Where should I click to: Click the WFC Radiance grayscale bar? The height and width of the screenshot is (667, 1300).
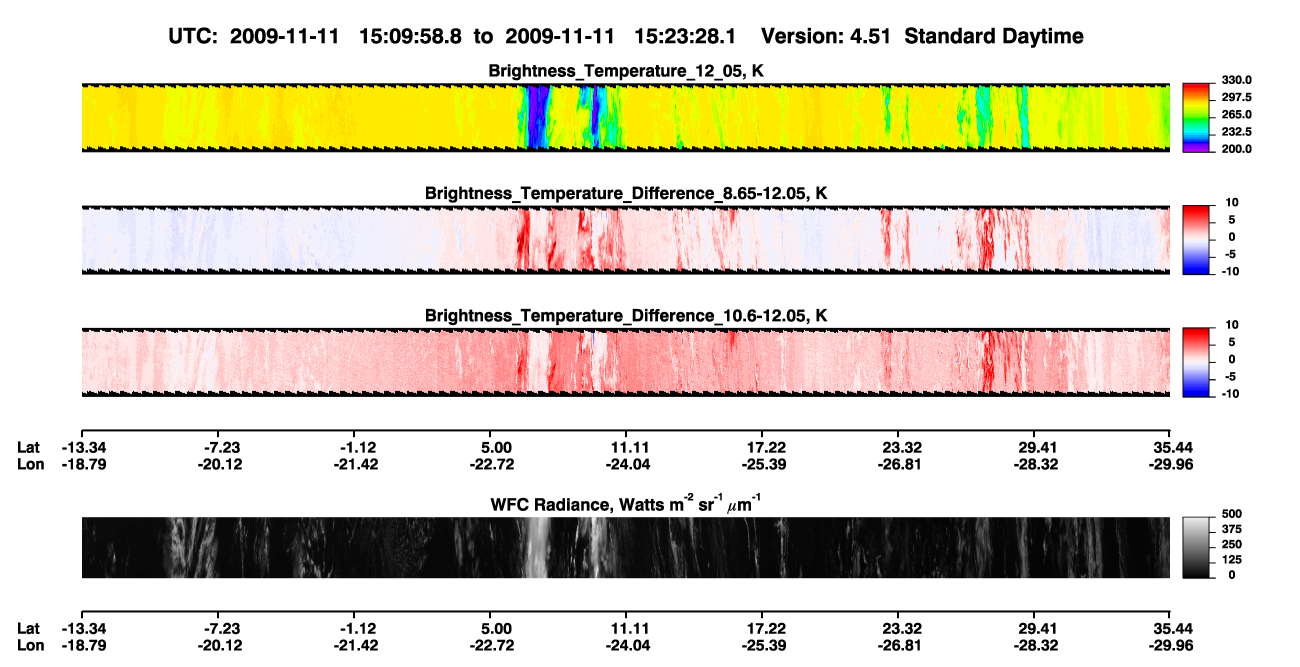[1197, 547]
